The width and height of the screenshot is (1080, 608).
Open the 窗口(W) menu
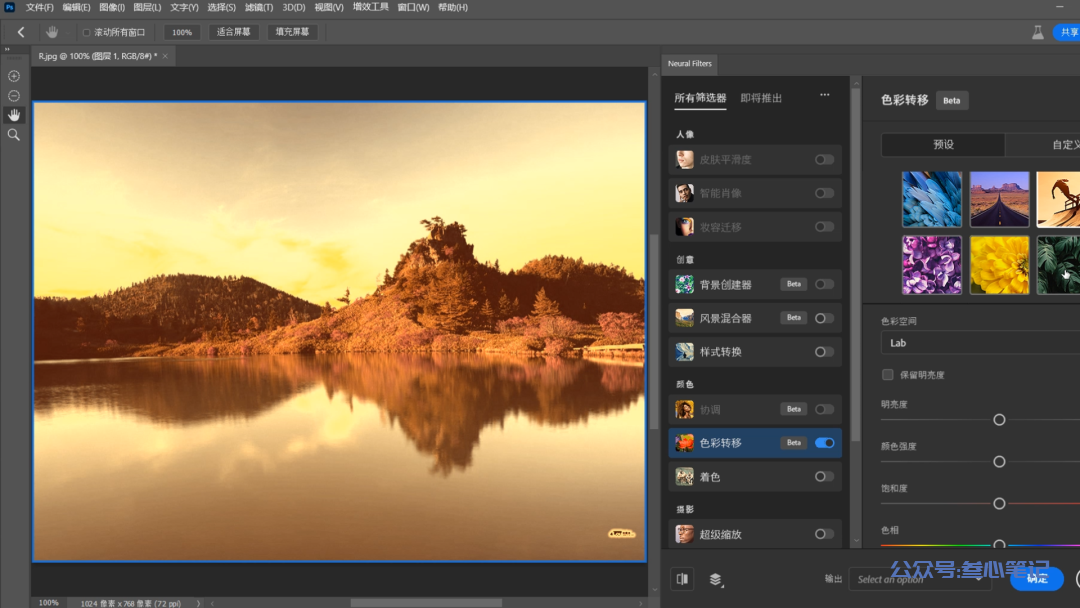(x=413, y=7)
